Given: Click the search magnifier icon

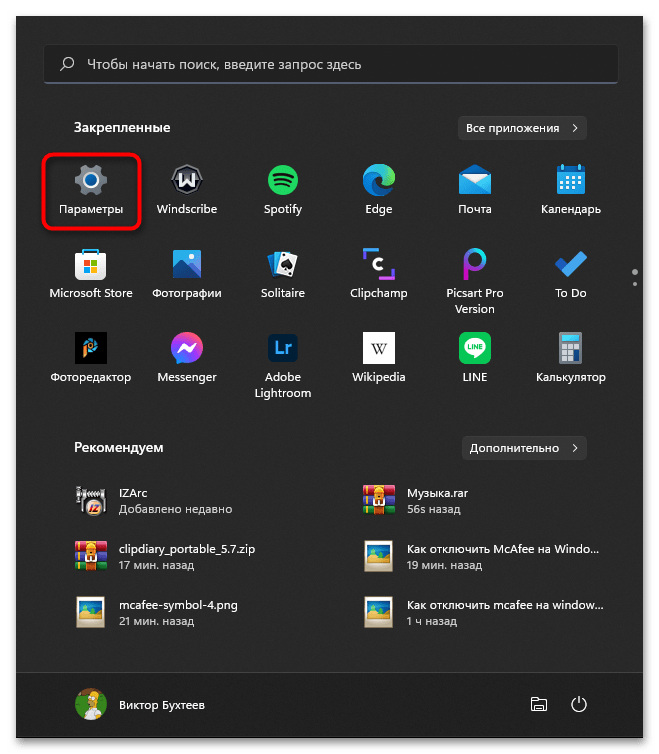Looking at the screenshot, I should [67, 64].
